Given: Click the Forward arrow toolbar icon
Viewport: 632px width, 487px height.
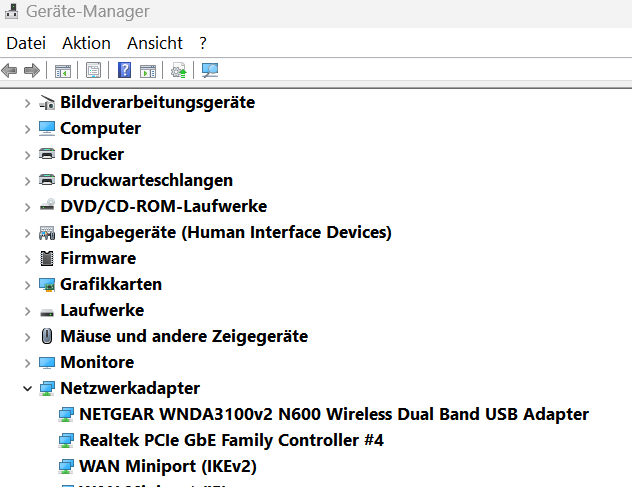Looking at the screenshot, I should pos(31,71).
